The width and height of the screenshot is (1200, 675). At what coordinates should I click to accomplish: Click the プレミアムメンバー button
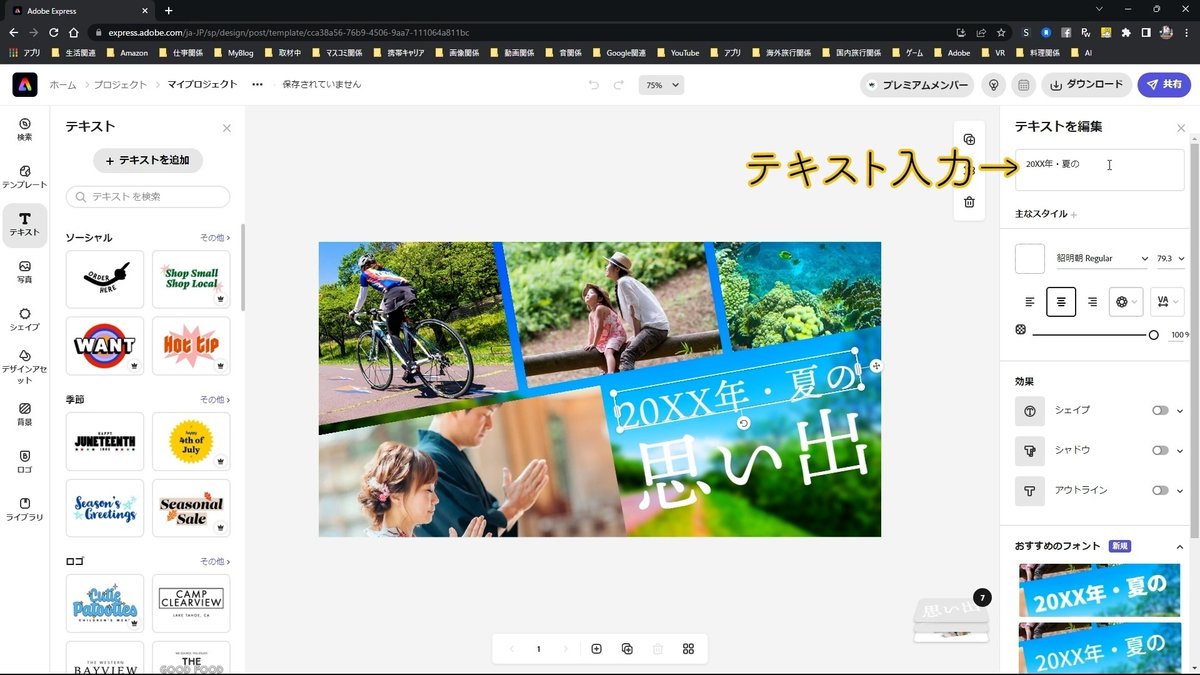click(917, 85)
